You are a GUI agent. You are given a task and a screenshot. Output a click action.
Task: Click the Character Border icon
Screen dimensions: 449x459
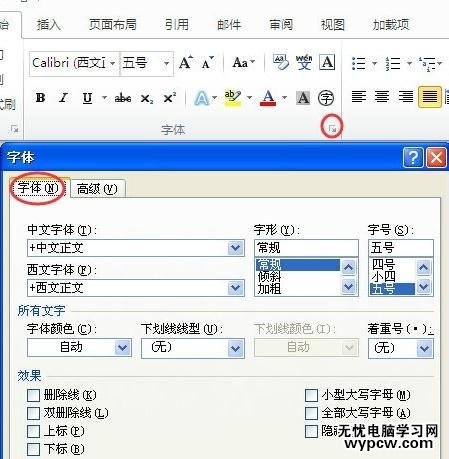pos(327,62)
